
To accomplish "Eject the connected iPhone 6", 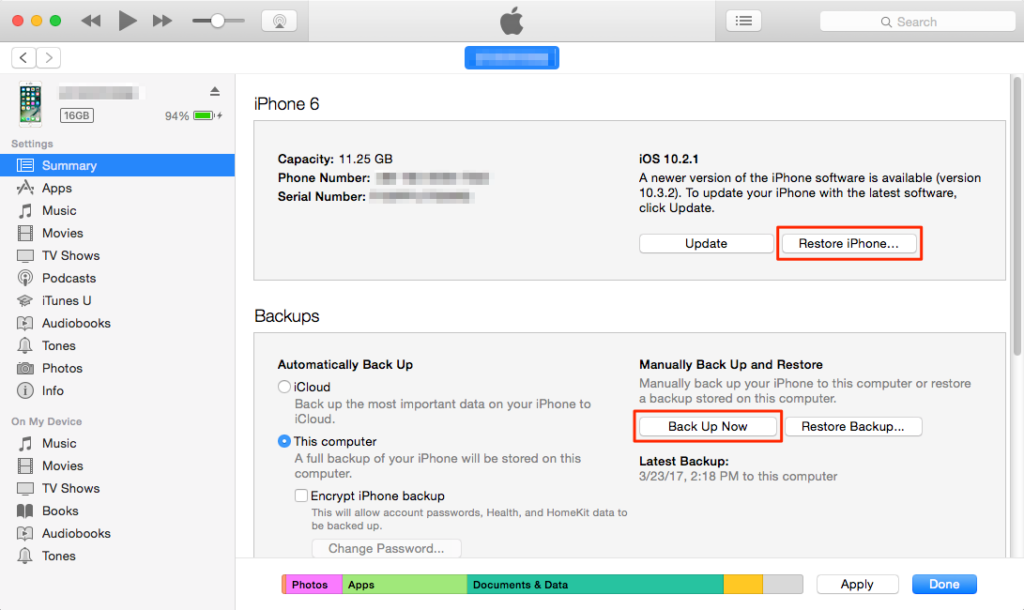I will click(x=214, y=89).
